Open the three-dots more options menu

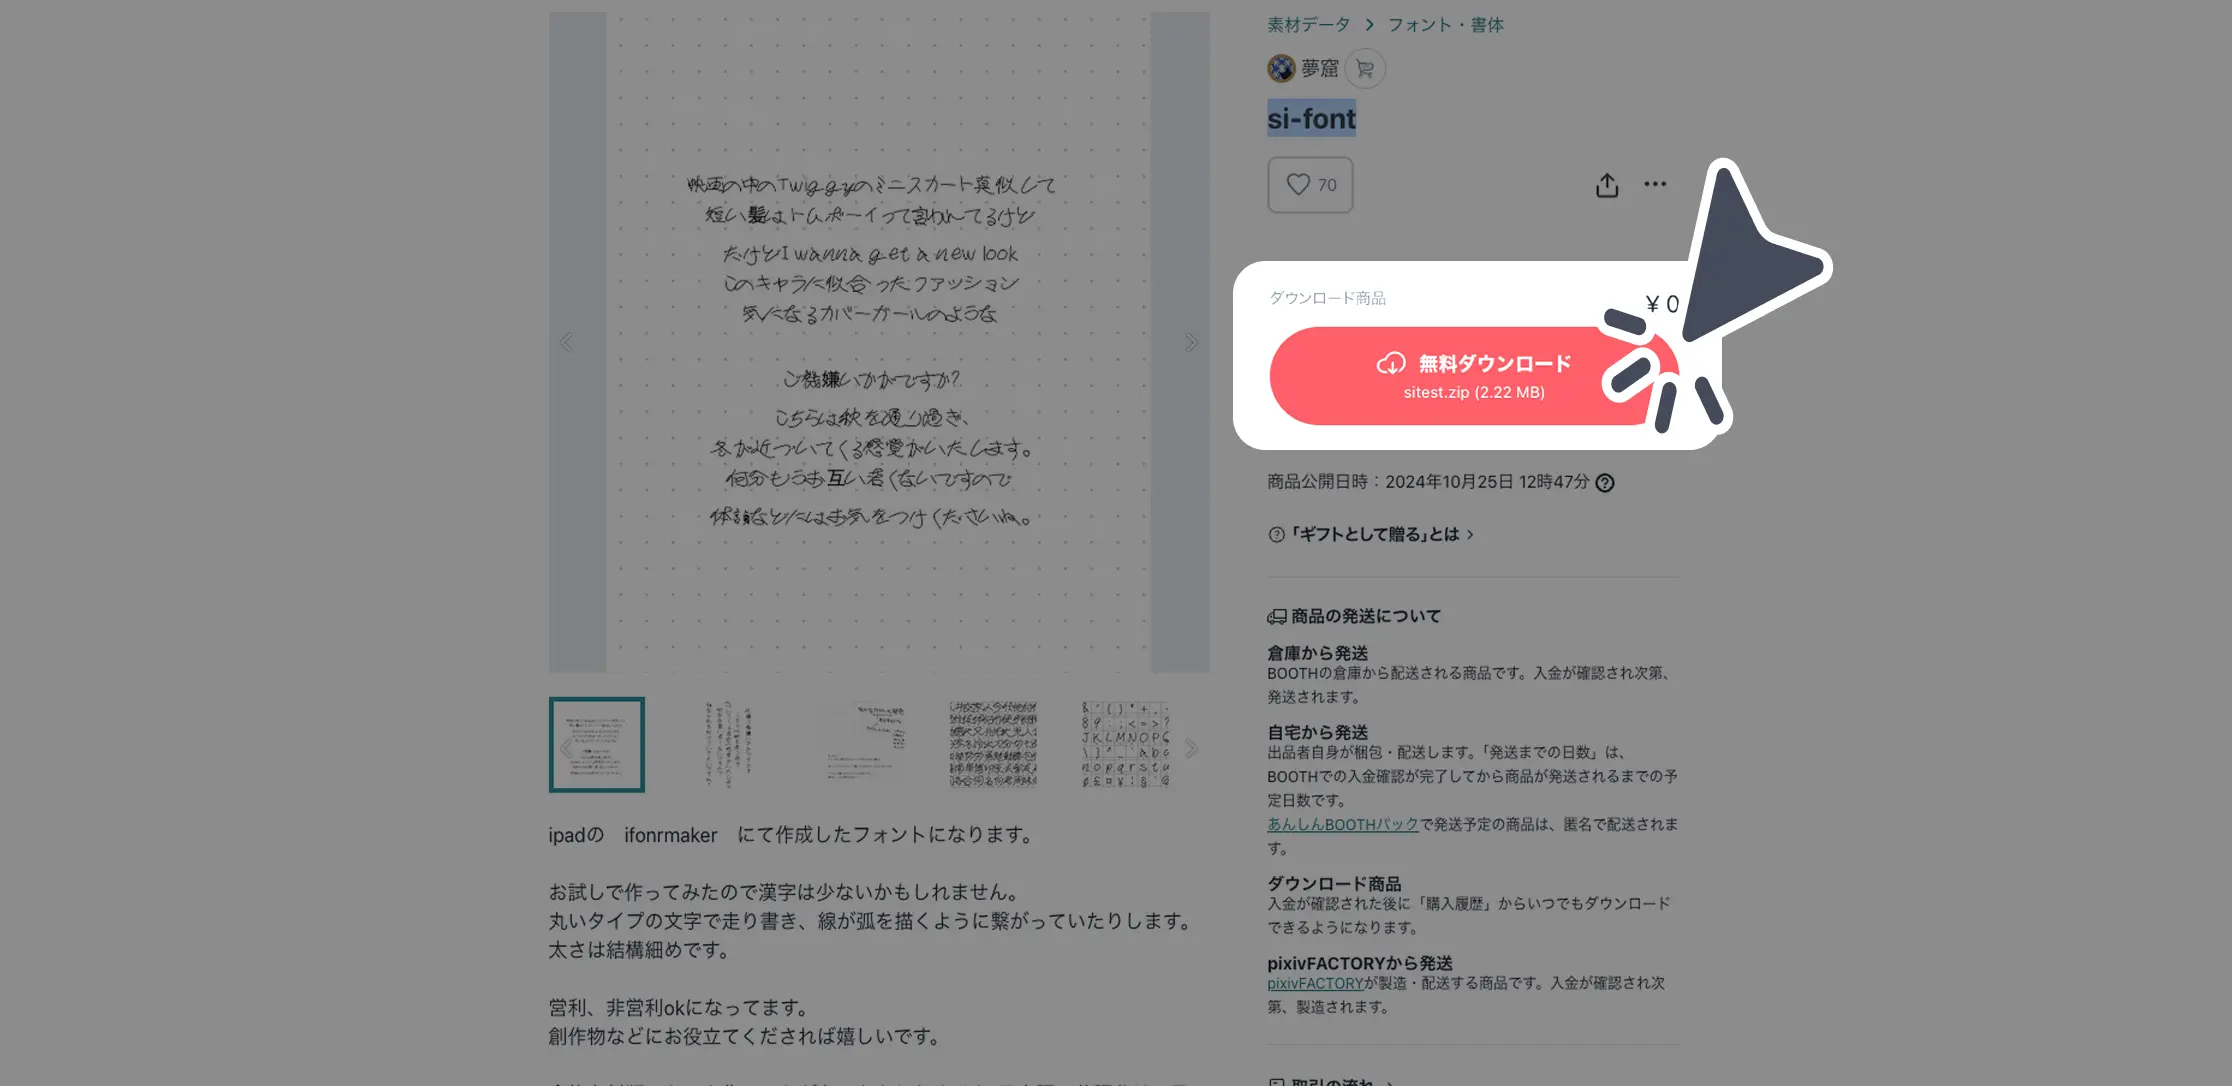pos(1655,184)
